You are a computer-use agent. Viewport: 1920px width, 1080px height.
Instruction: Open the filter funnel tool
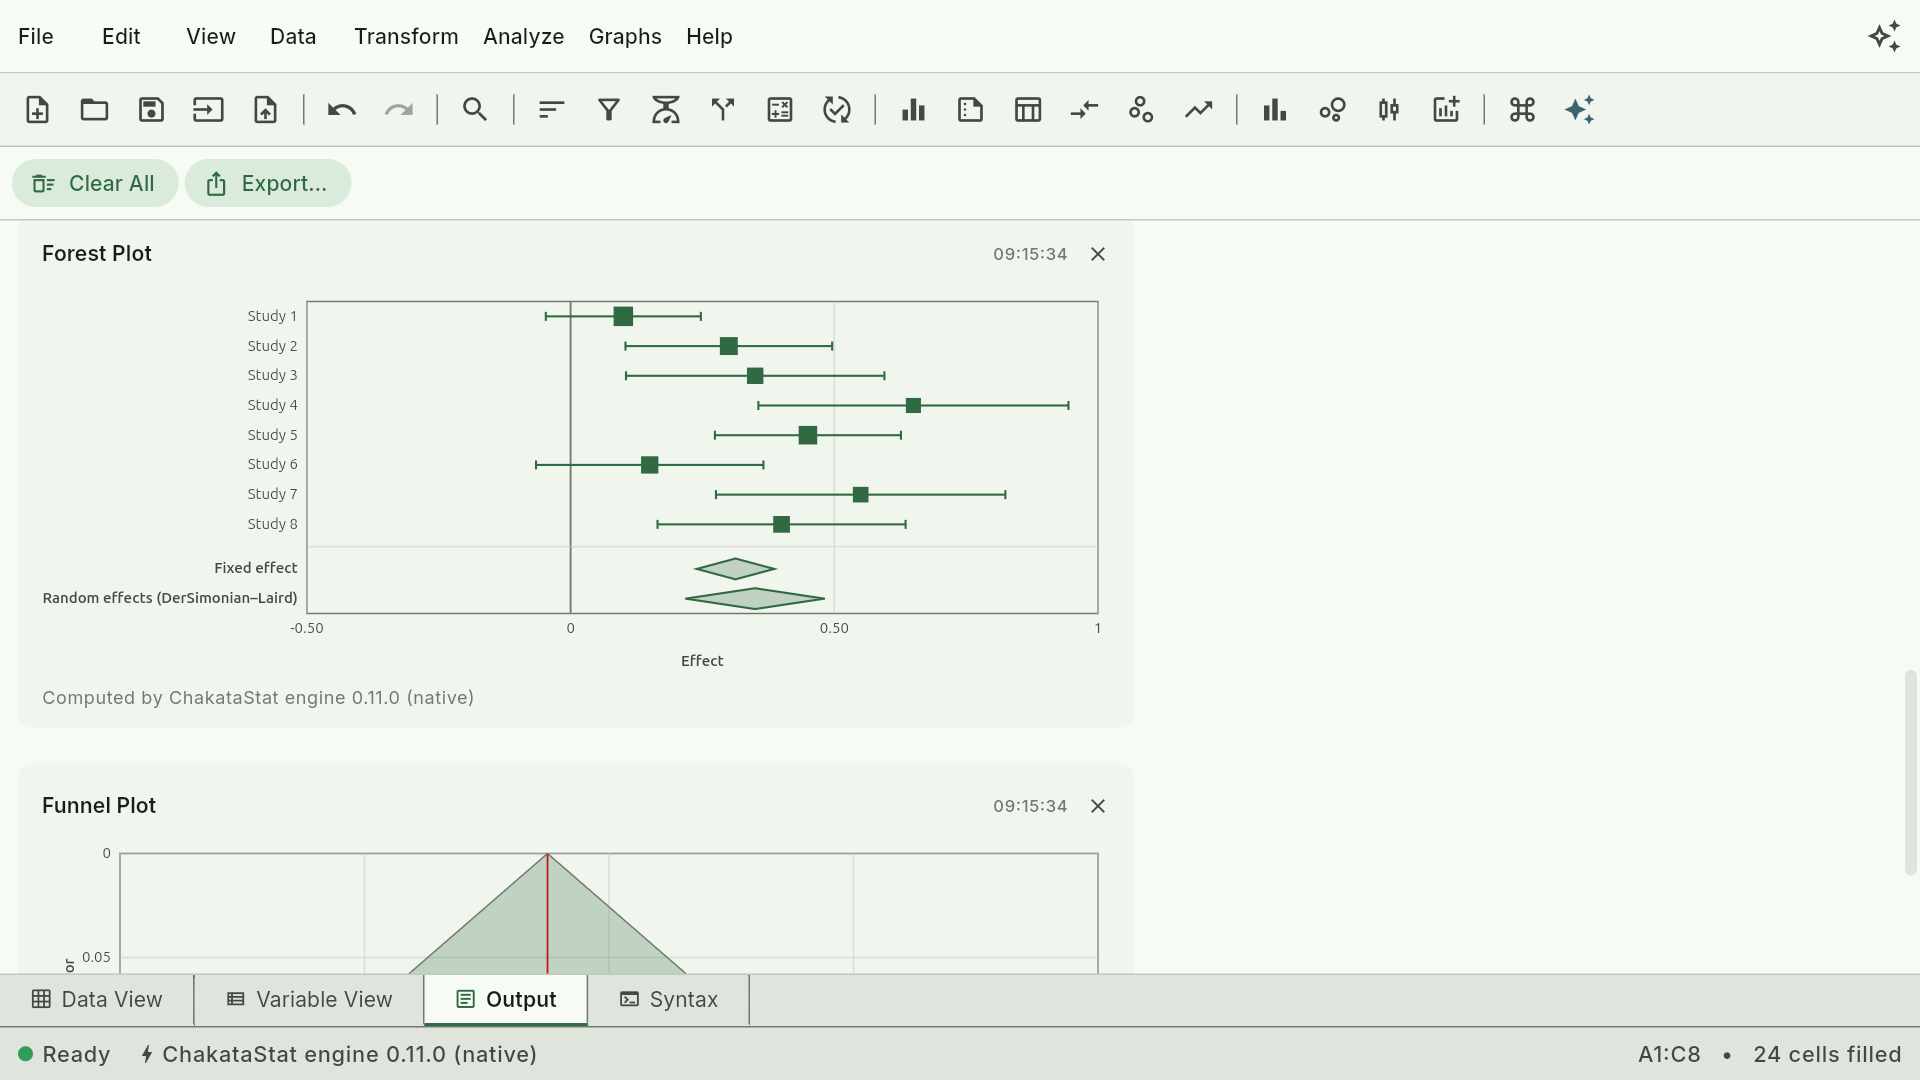coord(608,110)
